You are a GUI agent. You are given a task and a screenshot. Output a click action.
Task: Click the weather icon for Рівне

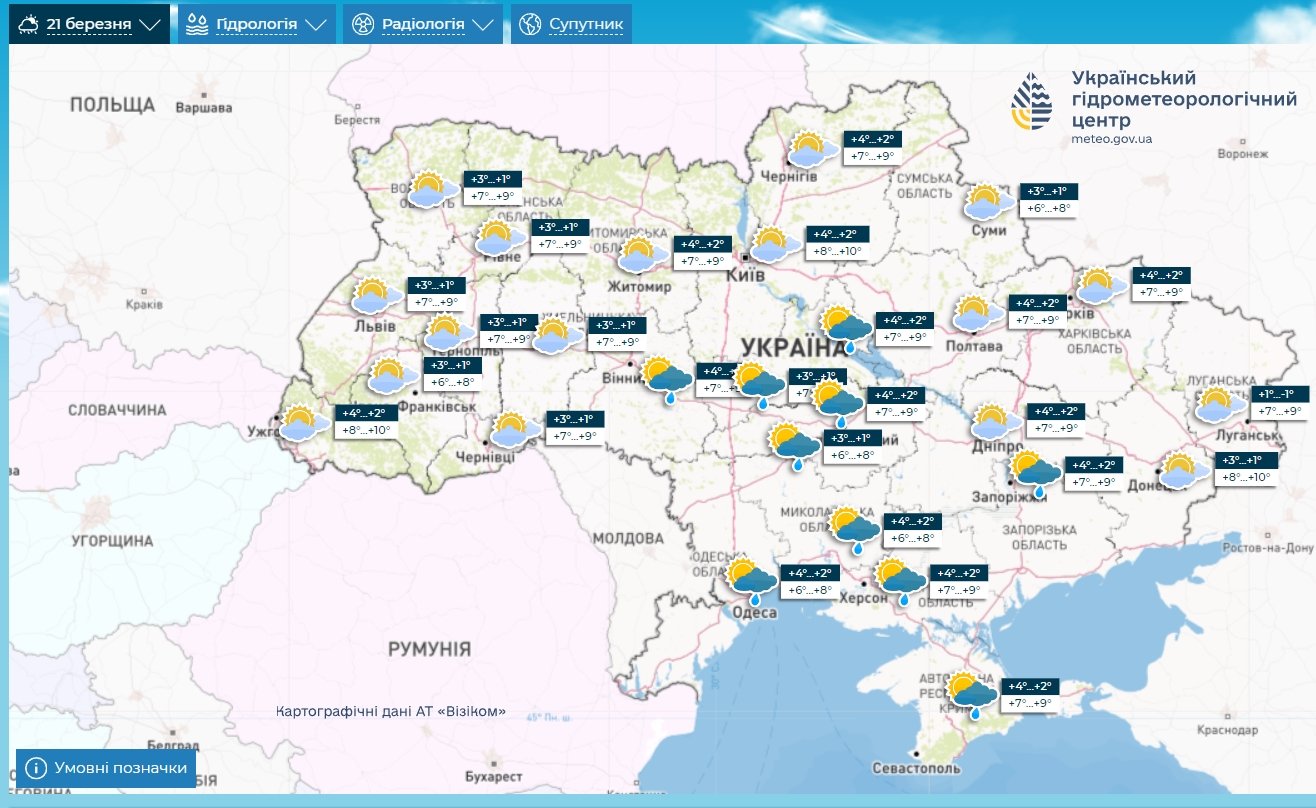click(499, 238)
